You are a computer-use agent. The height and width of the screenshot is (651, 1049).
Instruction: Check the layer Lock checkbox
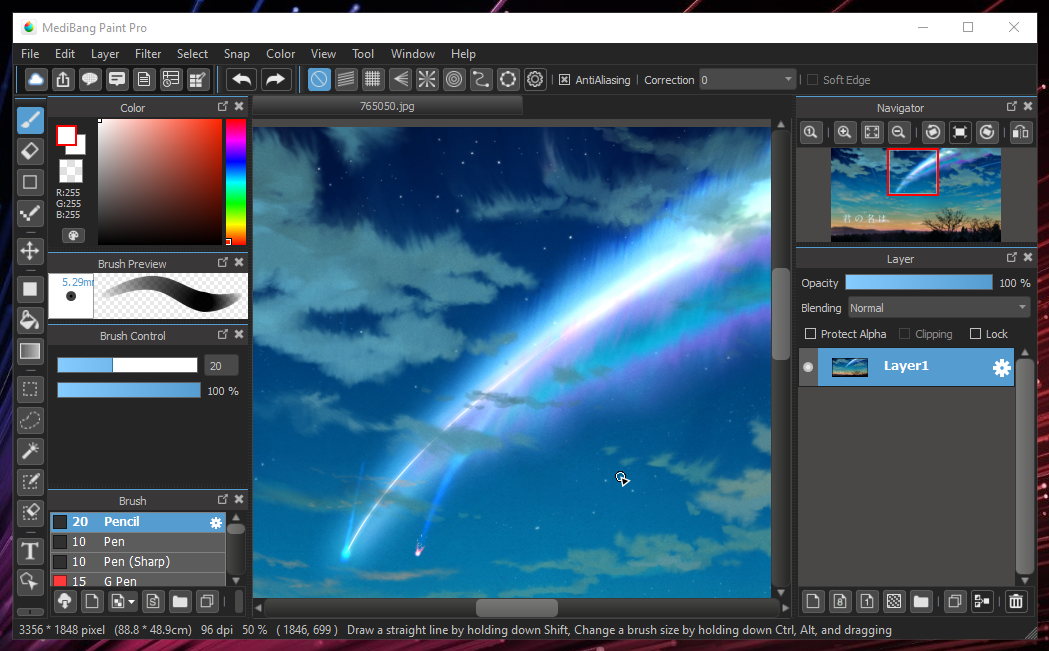pyautogui.click(x=975, y=333)
